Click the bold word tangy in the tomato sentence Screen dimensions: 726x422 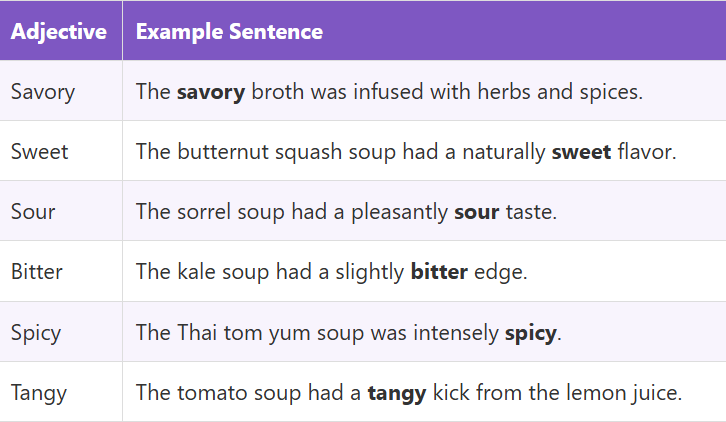(x=397, y=393)
